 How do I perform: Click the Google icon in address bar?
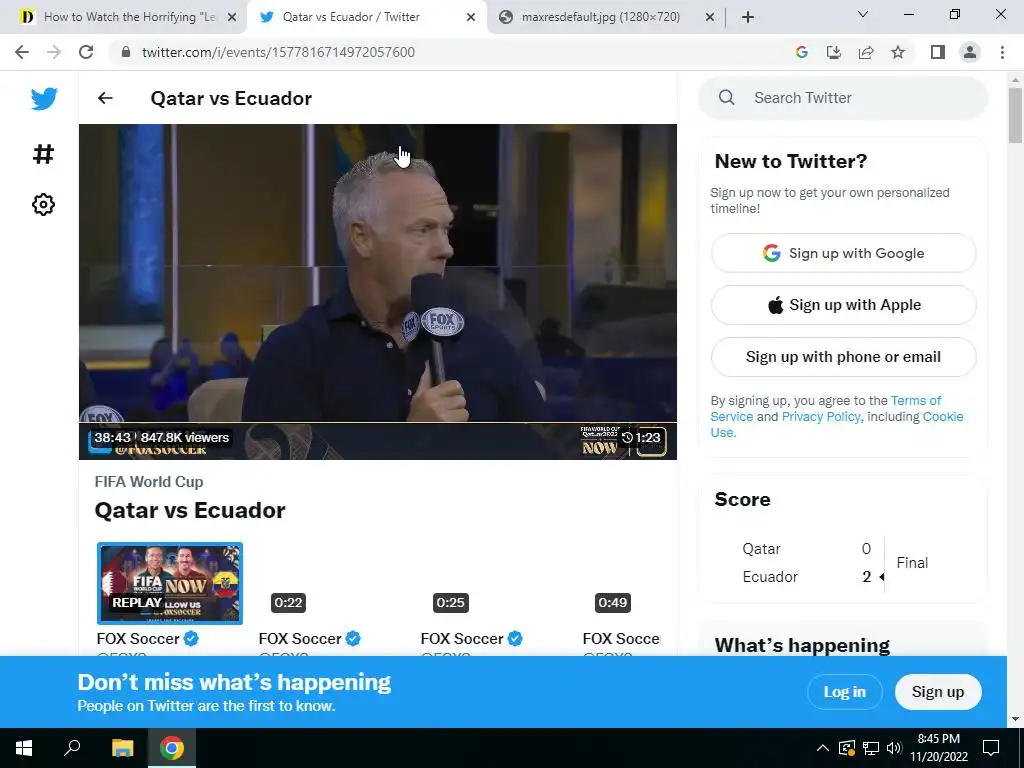[802, 52]
